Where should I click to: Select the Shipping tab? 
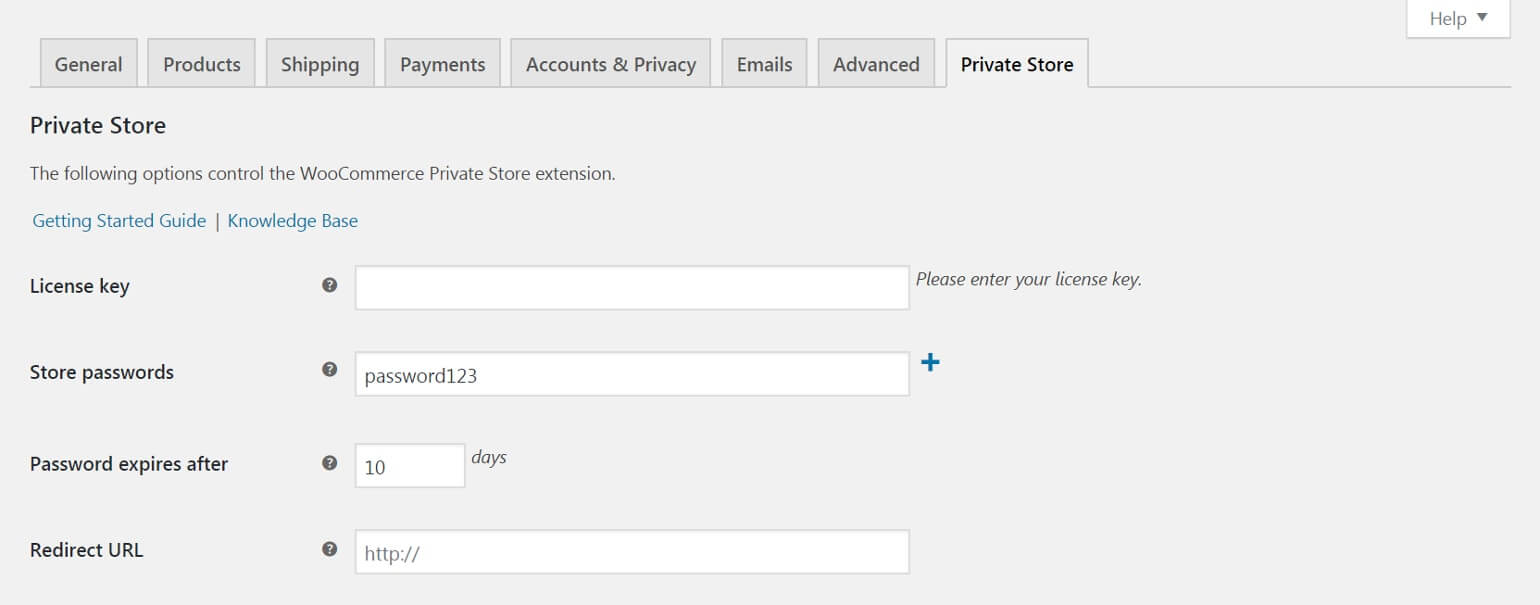click(x=320, y=63)
